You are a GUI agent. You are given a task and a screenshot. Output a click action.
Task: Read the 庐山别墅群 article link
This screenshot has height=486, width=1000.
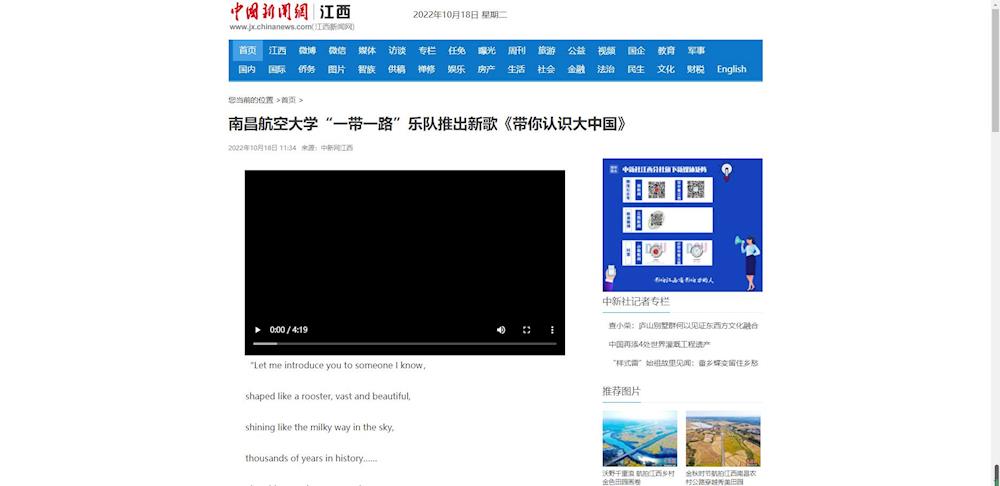(683, 325)
